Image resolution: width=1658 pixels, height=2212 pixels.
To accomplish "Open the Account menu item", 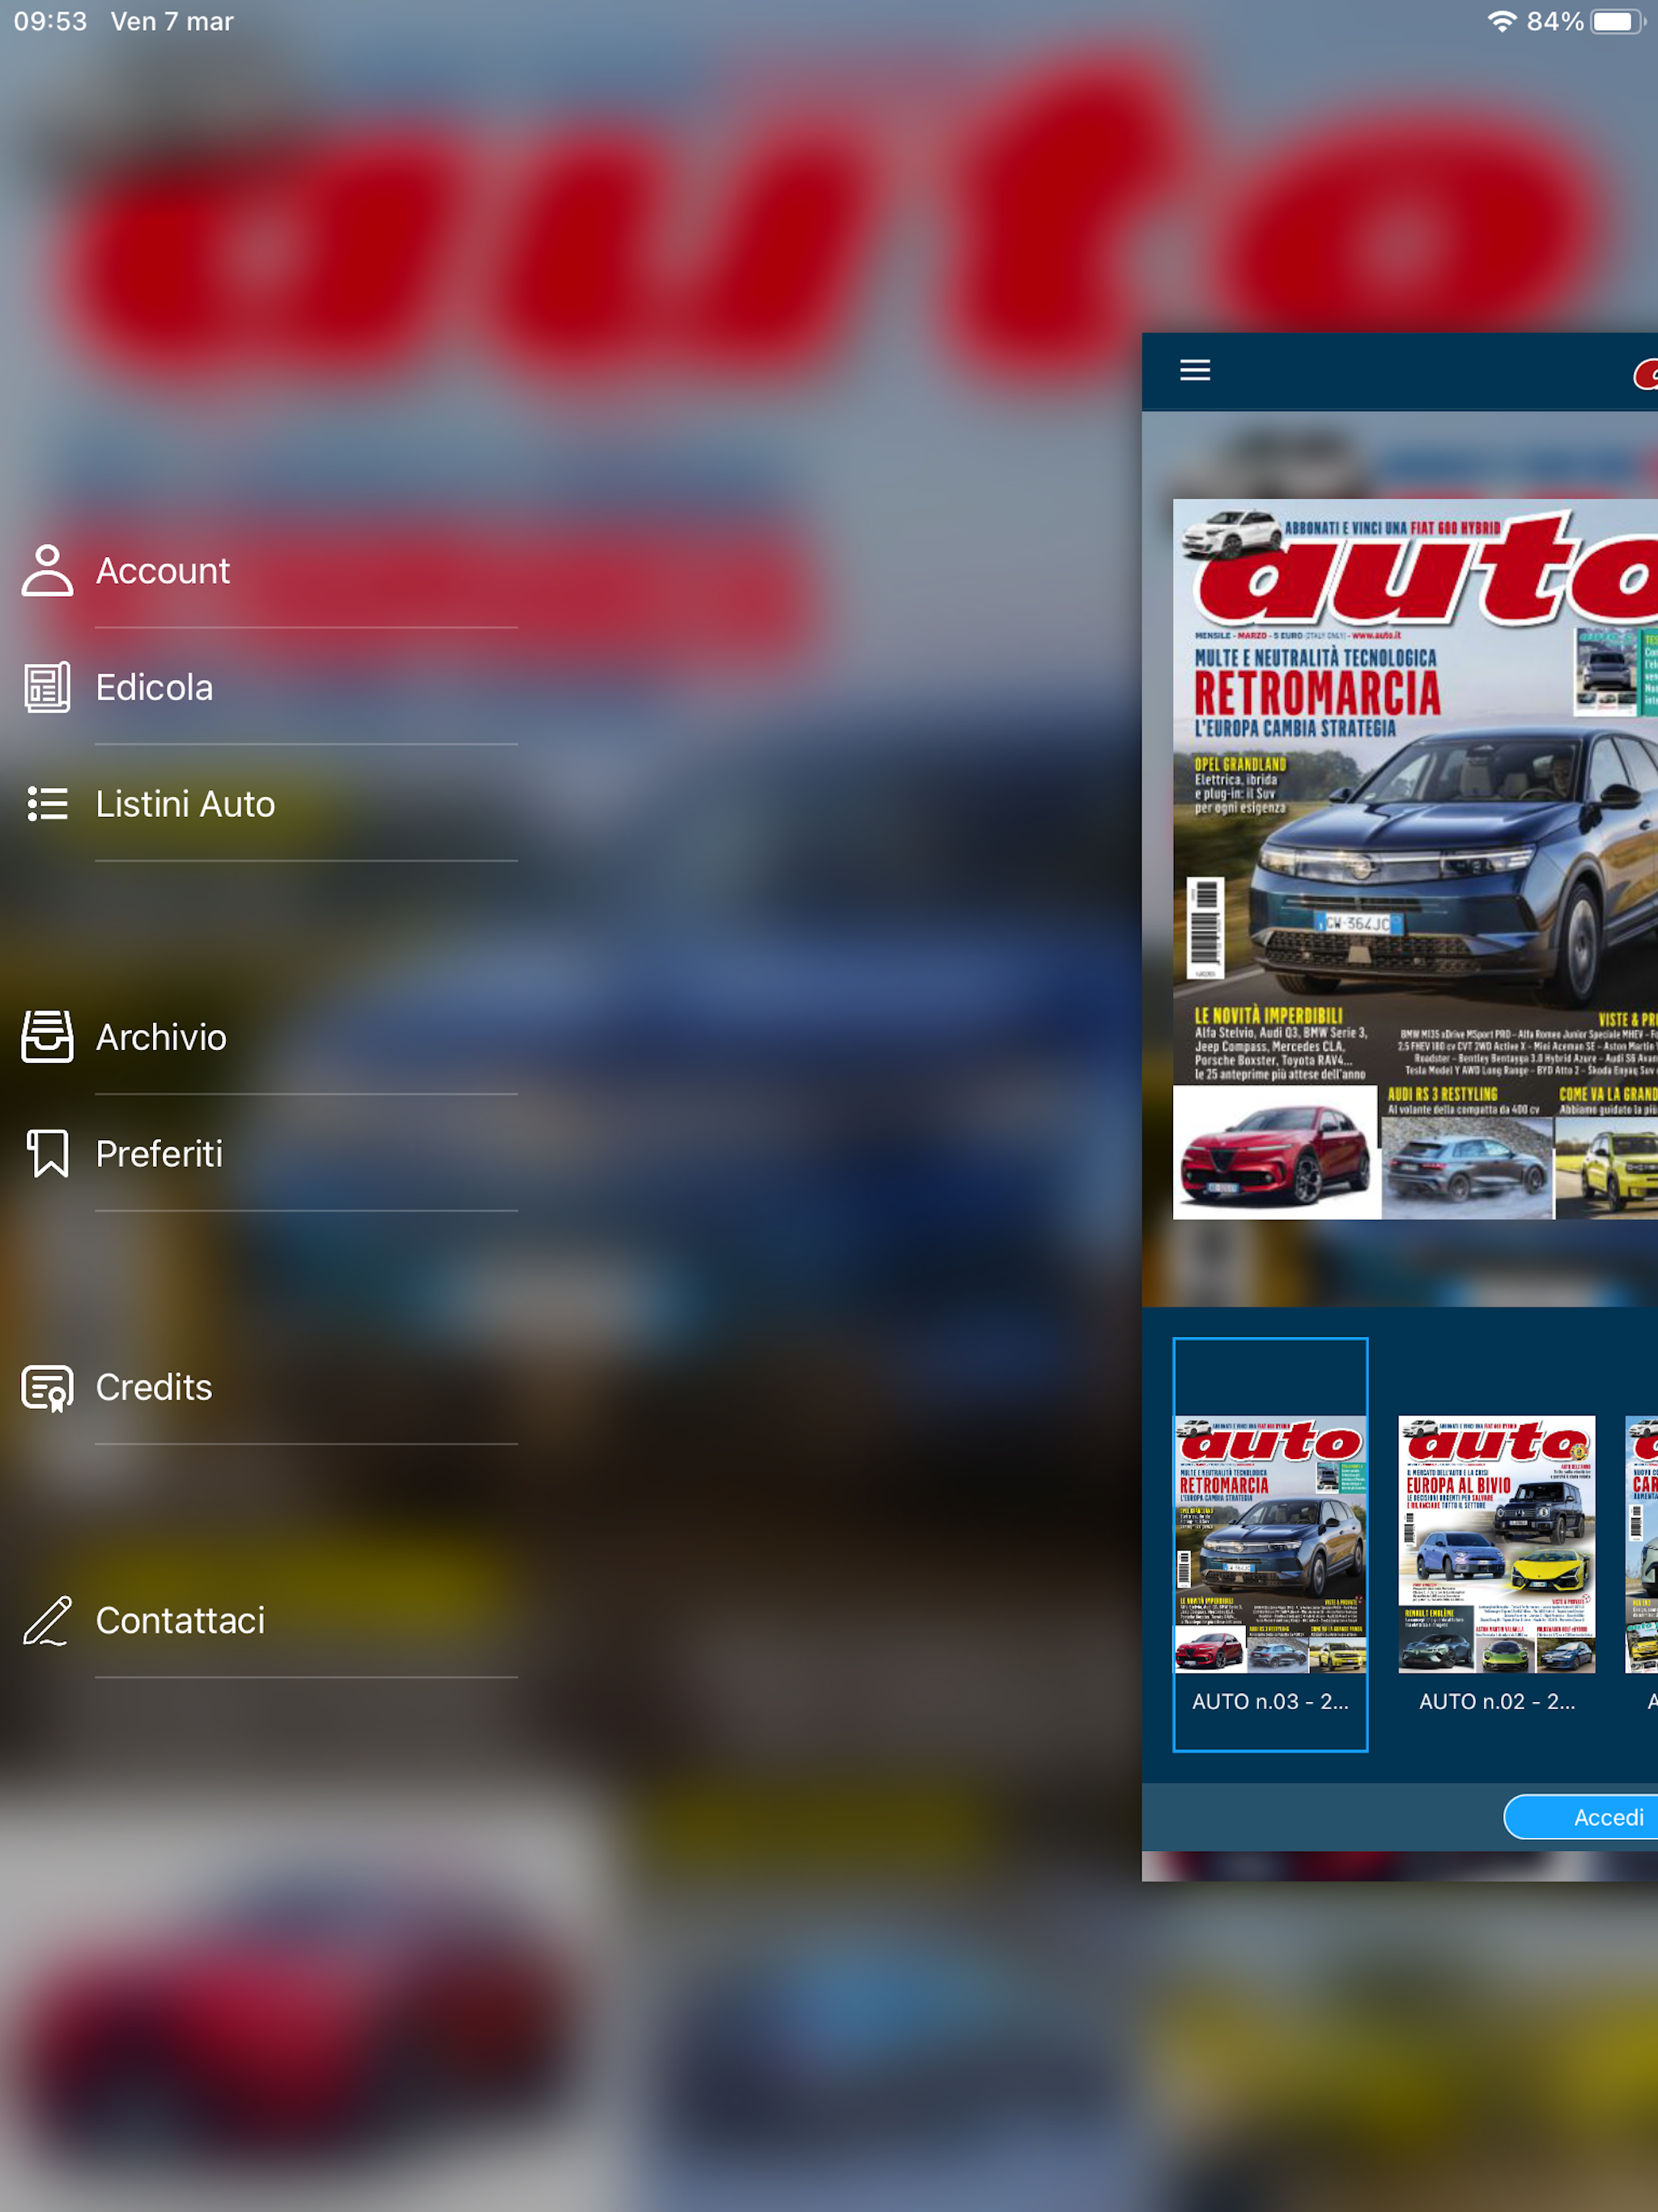I will pos(163,571).
